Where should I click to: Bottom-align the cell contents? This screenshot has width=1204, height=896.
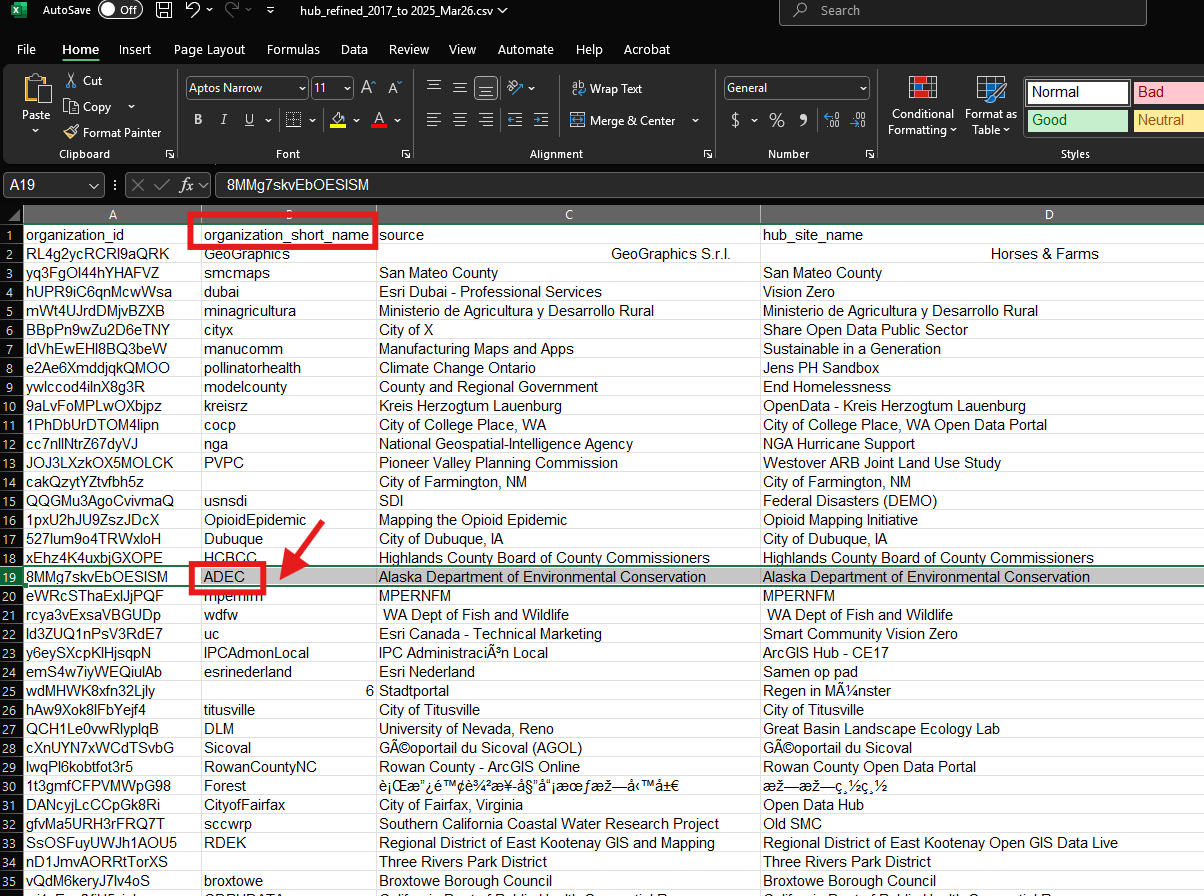click(486, 88)
